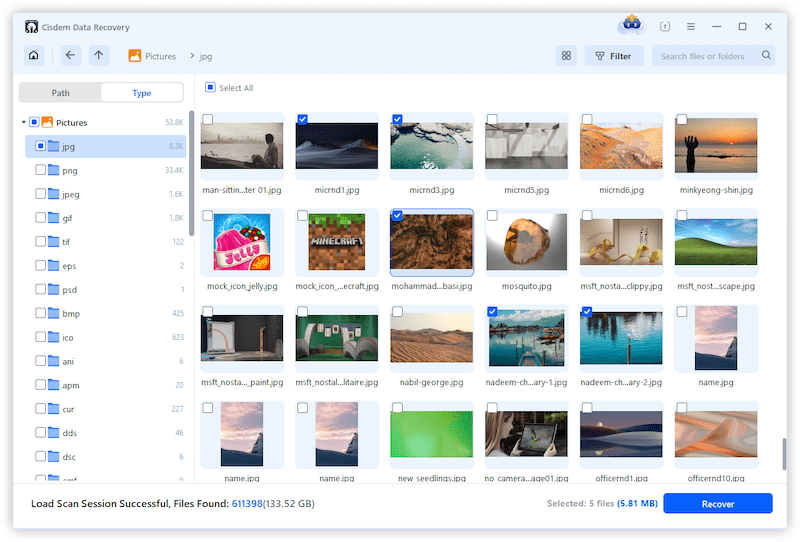Screen dimensions: 800x542
Task: Click the upload/update icon in title bar
Action: [x=664, y=27]
